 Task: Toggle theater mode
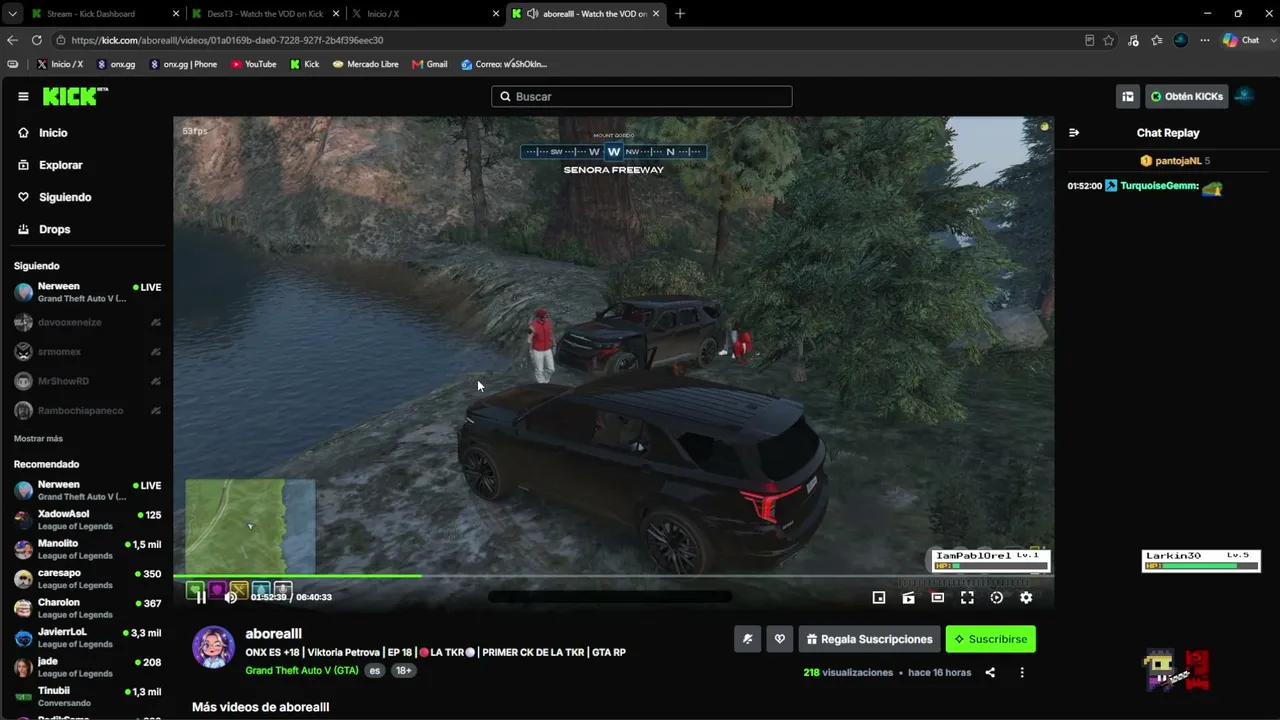point(938,597)
